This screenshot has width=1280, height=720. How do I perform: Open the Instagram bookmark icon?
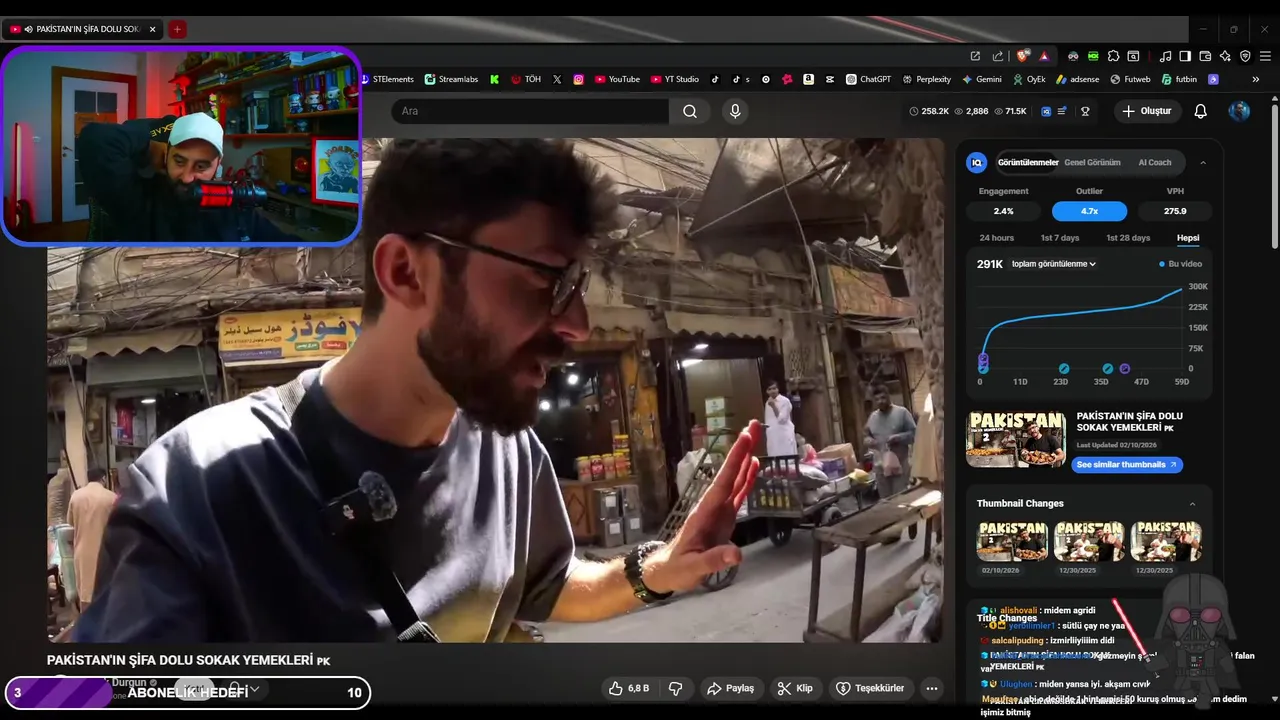[x=578, y=79]
